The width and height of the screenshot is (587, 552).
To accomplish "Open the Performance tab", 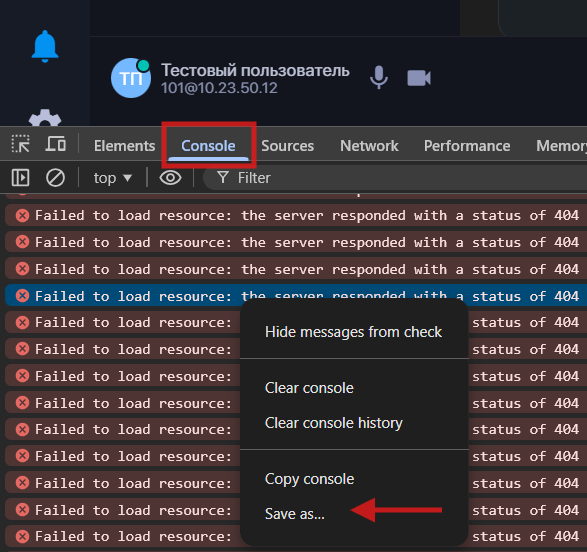I will [x=467, y=146].
